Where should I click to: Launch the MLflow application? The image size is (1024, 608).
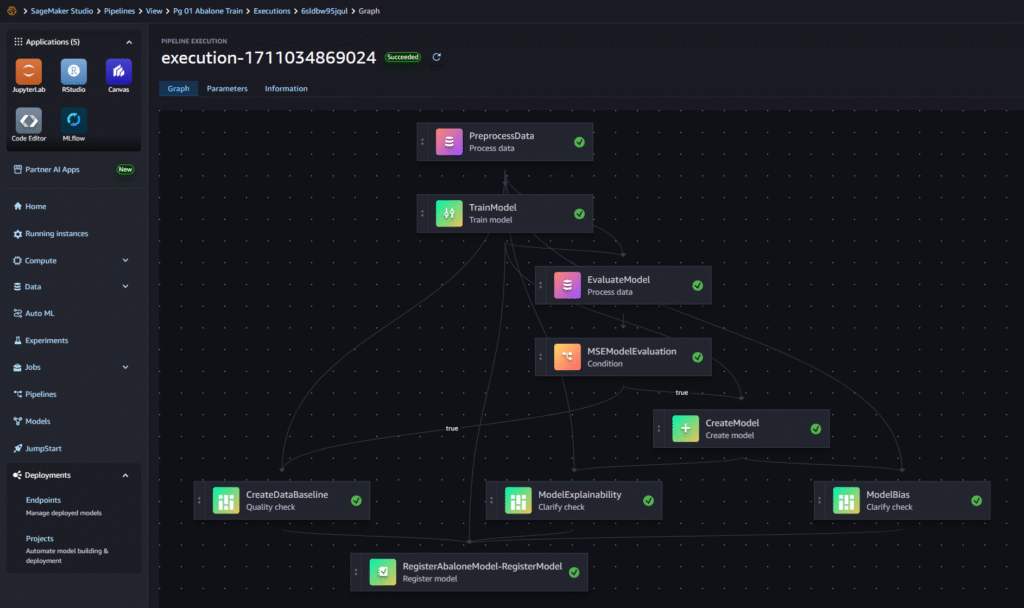[73, 121]
